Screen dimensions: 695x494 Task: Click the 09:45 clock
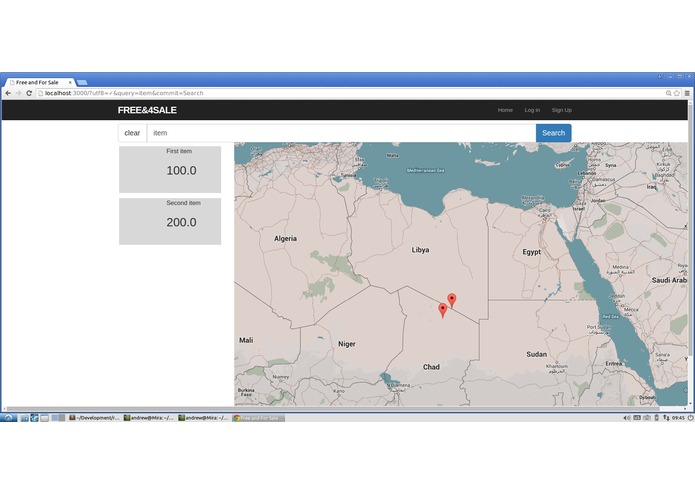point(678,418)
